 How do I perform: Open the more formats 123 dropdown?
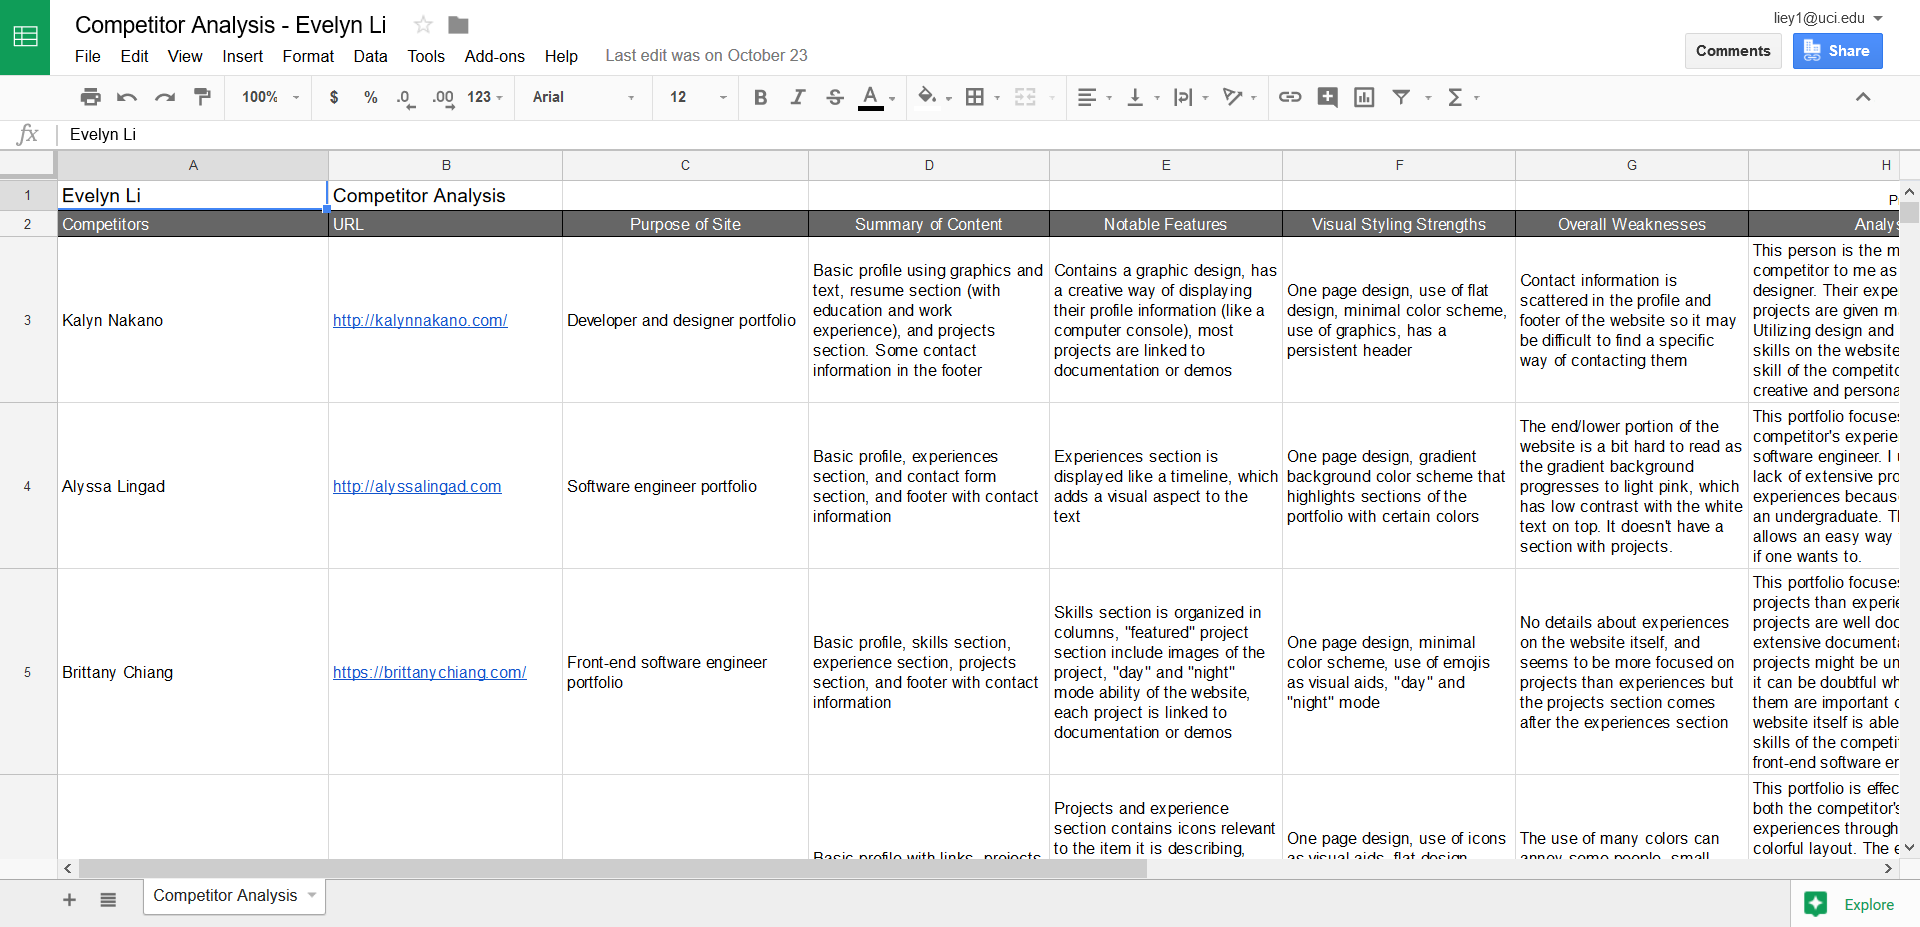(485, 97)
